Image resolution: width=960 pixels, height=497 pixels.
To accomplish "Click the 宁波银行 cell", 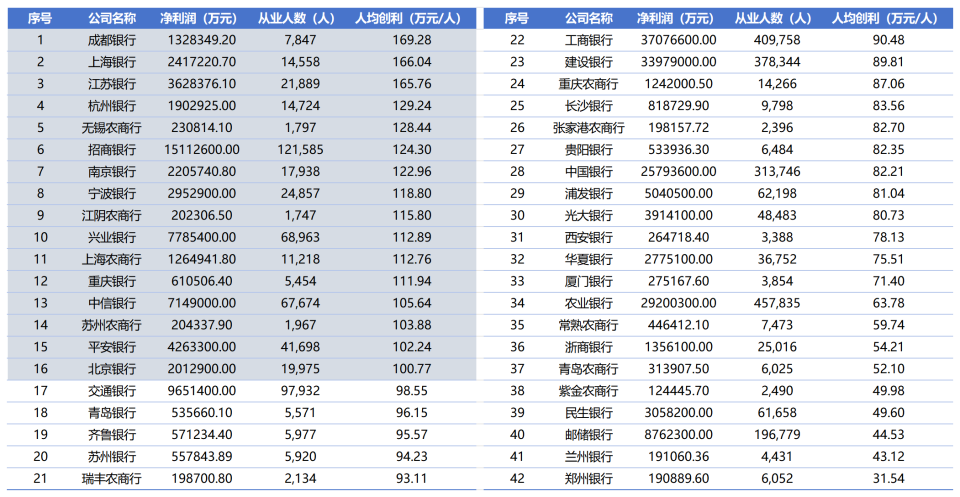I will [111, 193].
